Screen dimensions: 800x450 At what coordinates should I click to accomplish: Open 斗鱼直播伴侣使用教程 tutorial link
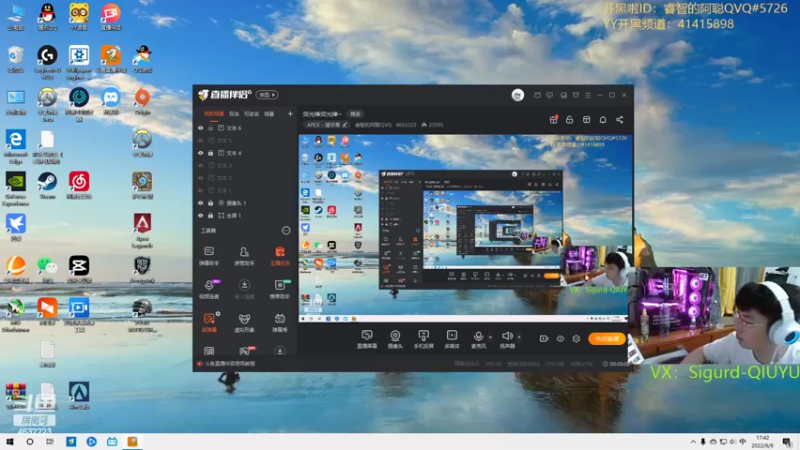tap(230, 364)
